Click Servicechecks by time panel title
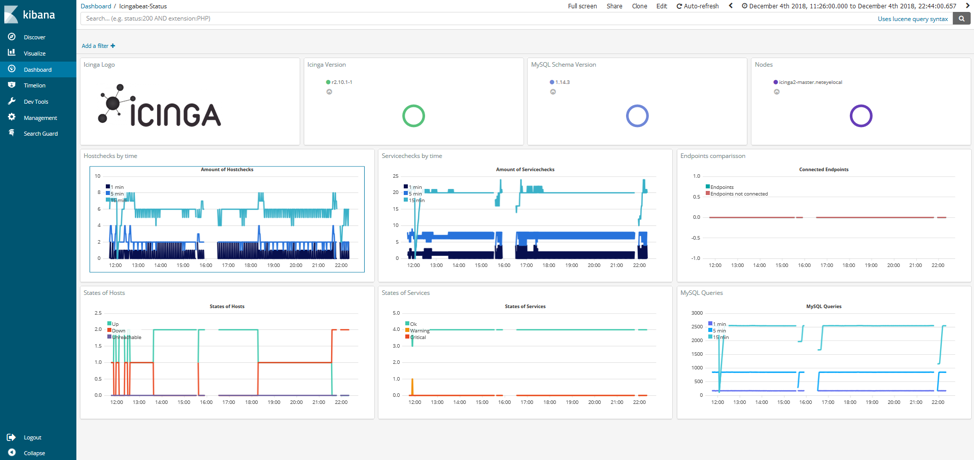Screen dimensions: 974x460 point(412,156)
